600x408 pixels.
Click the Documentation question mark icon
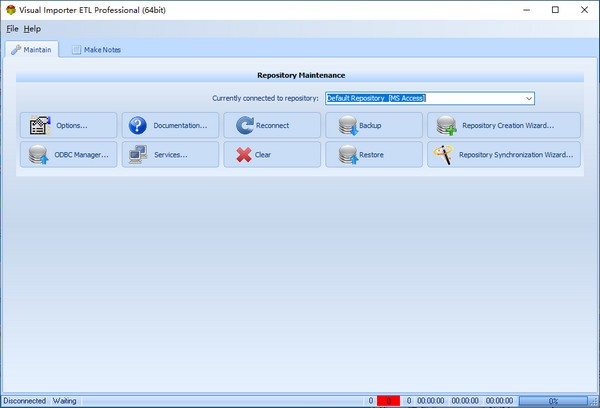pyautogui.click(x=138, y=126)
